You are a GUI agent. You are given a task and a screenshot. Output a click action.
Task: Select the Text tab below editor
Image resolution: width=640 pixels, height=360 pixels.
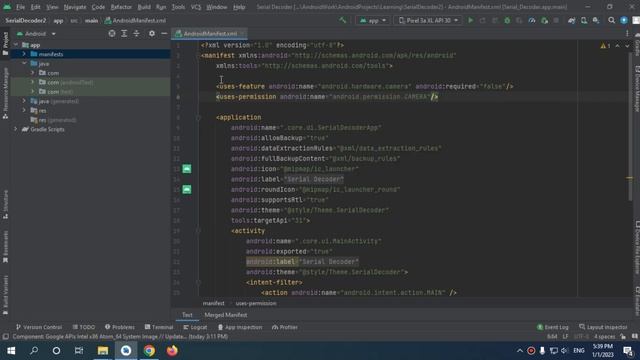click(187, 315)
